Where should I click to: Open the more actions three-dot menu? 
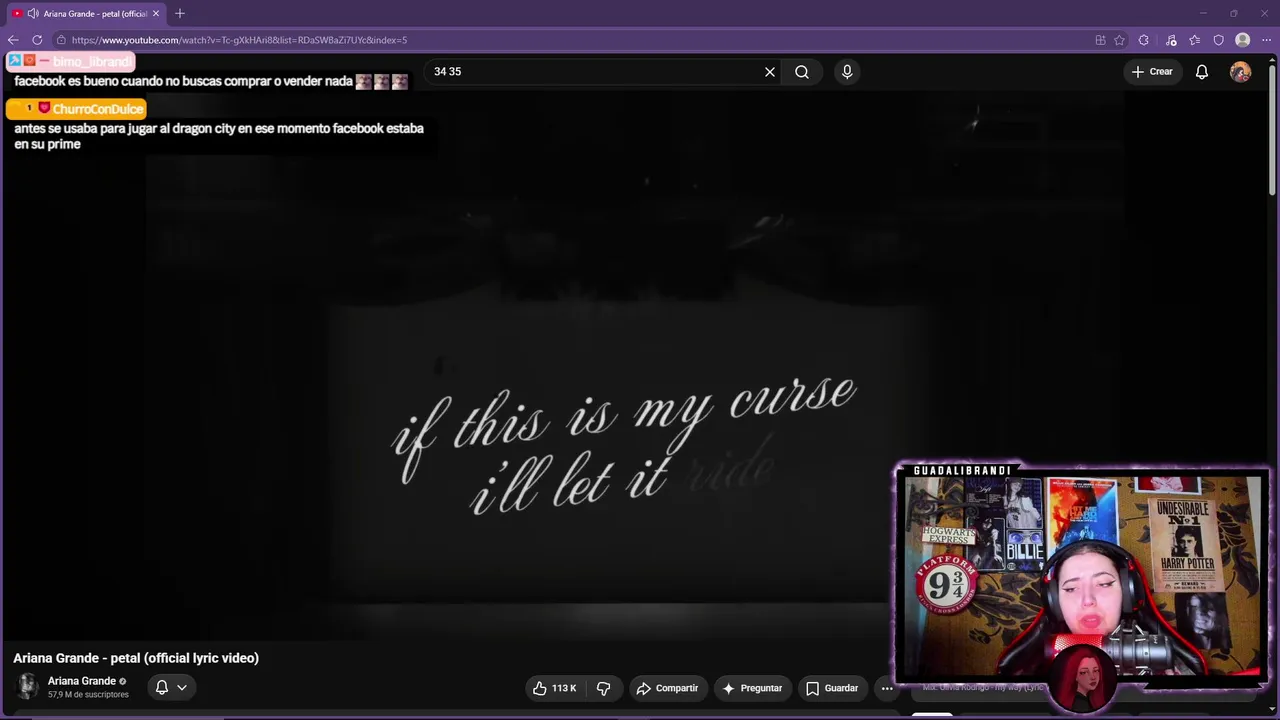coord(887,688)
